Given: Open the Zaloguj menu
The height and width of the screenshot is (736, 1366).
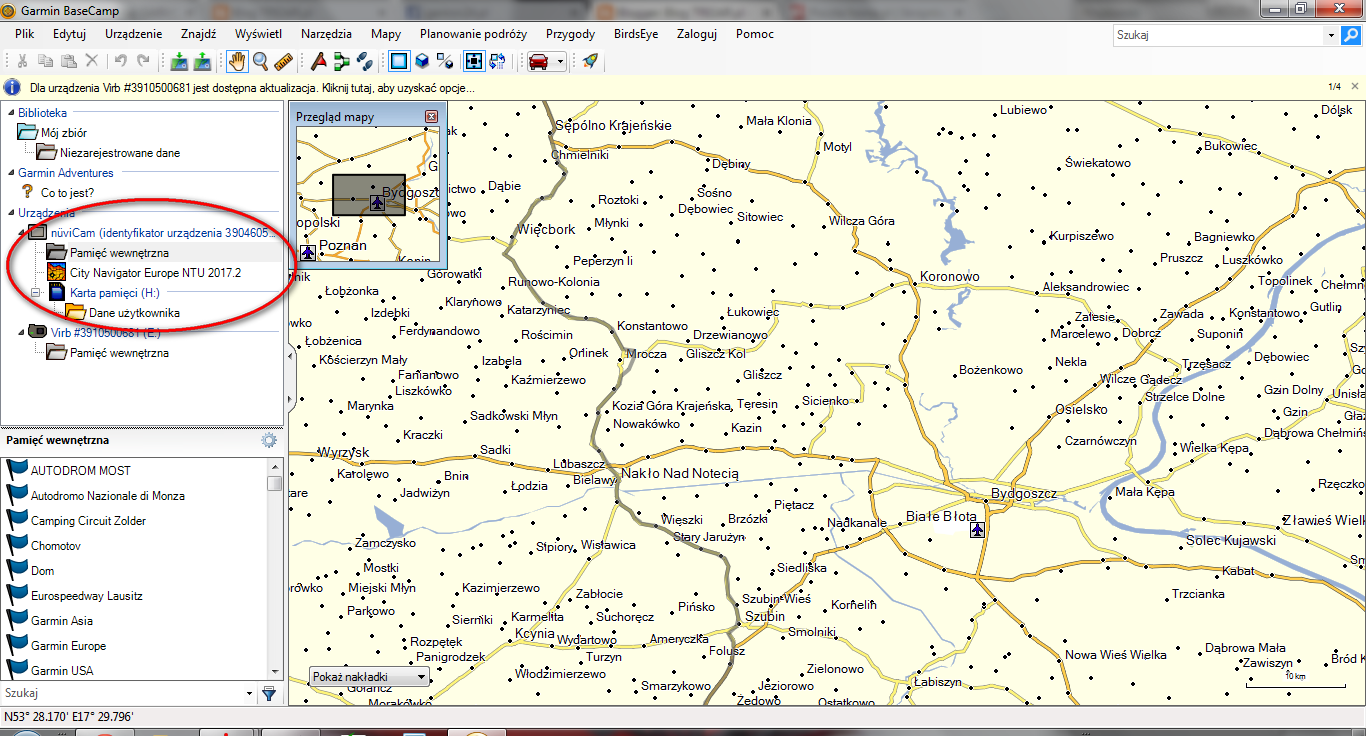Looking at the screenshot, I should click(x=696, y=34).
